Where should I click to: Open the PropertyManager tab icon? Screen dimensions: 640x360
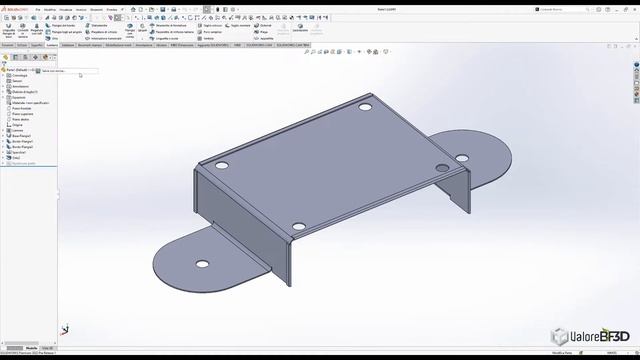tap(16, 57)
